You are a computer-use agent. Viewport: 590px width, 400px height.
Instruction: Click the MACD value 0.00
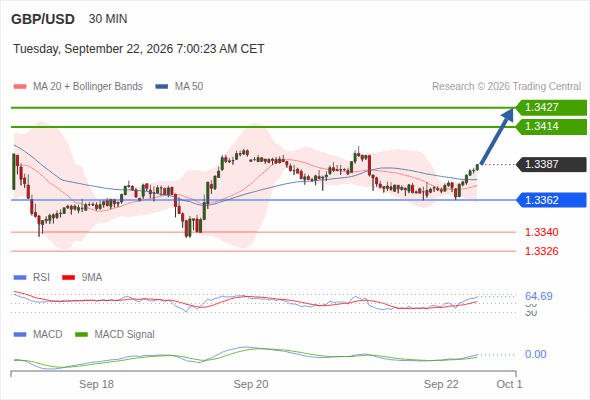[x=536, y=354]
